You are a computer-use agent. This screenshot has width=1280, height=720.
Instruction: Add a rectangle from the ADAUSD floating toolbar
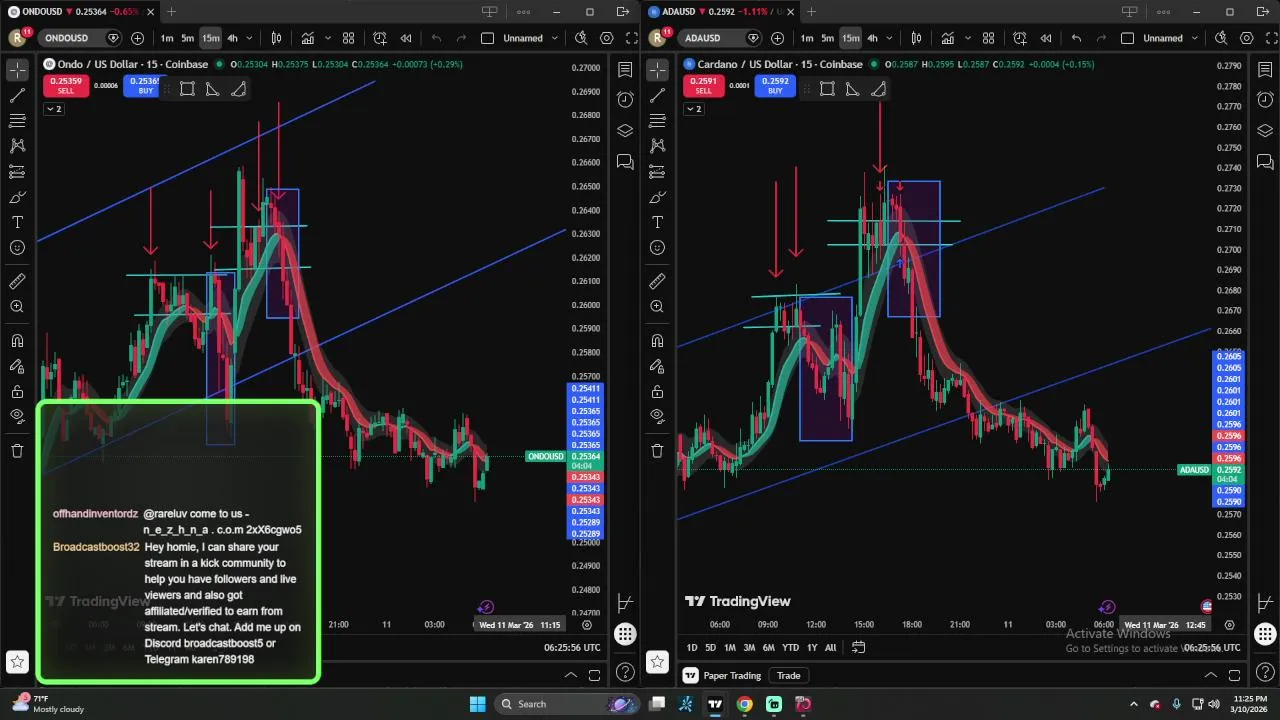(x=827, y=89)
